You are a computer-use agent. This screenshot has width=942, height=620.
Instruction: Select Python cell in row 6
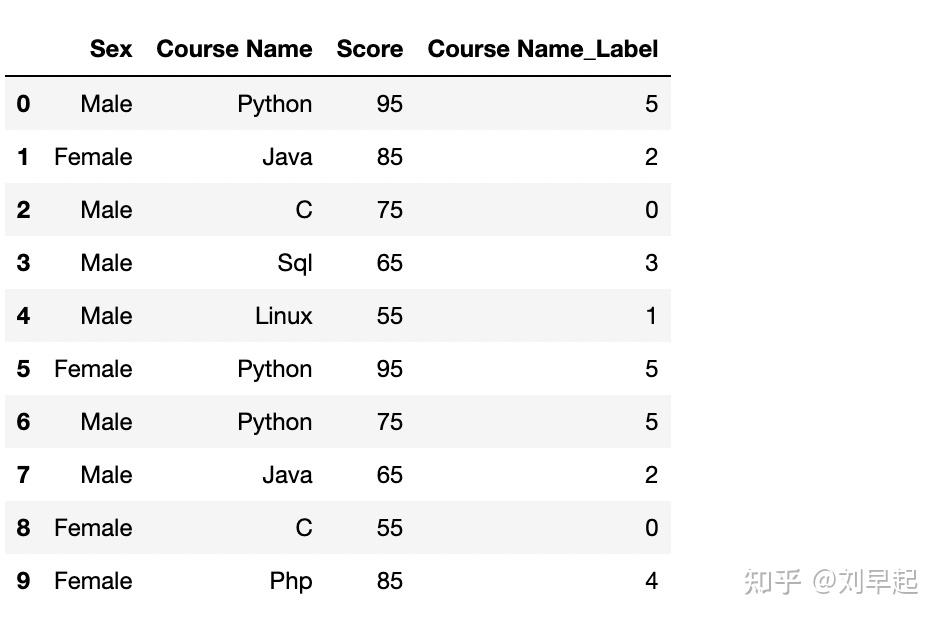274,422
